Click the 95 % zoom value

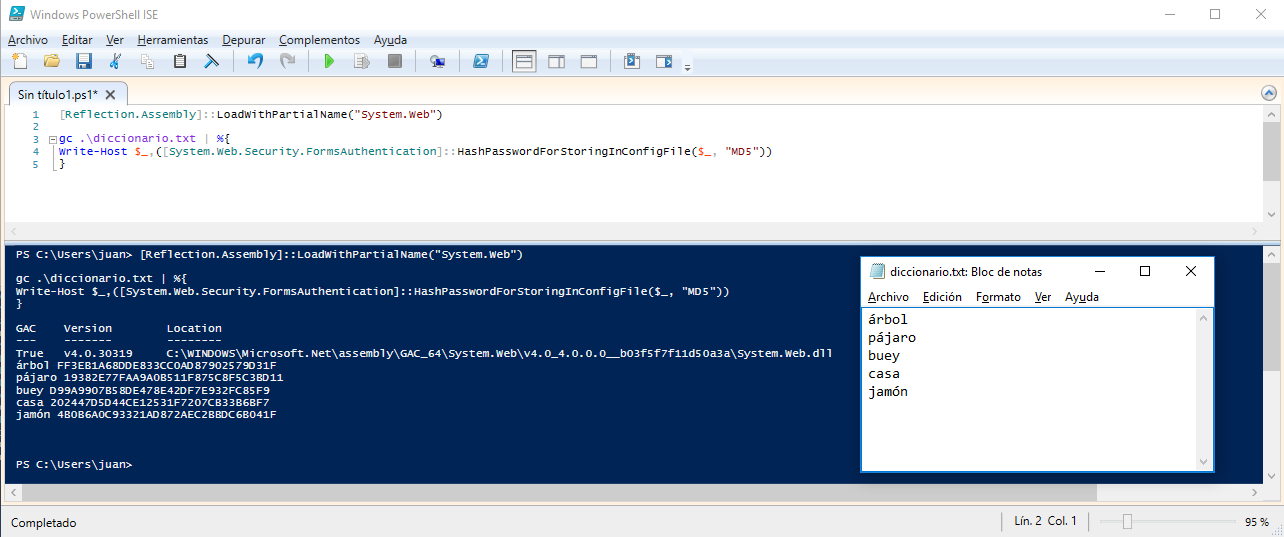pos(1257,522)
